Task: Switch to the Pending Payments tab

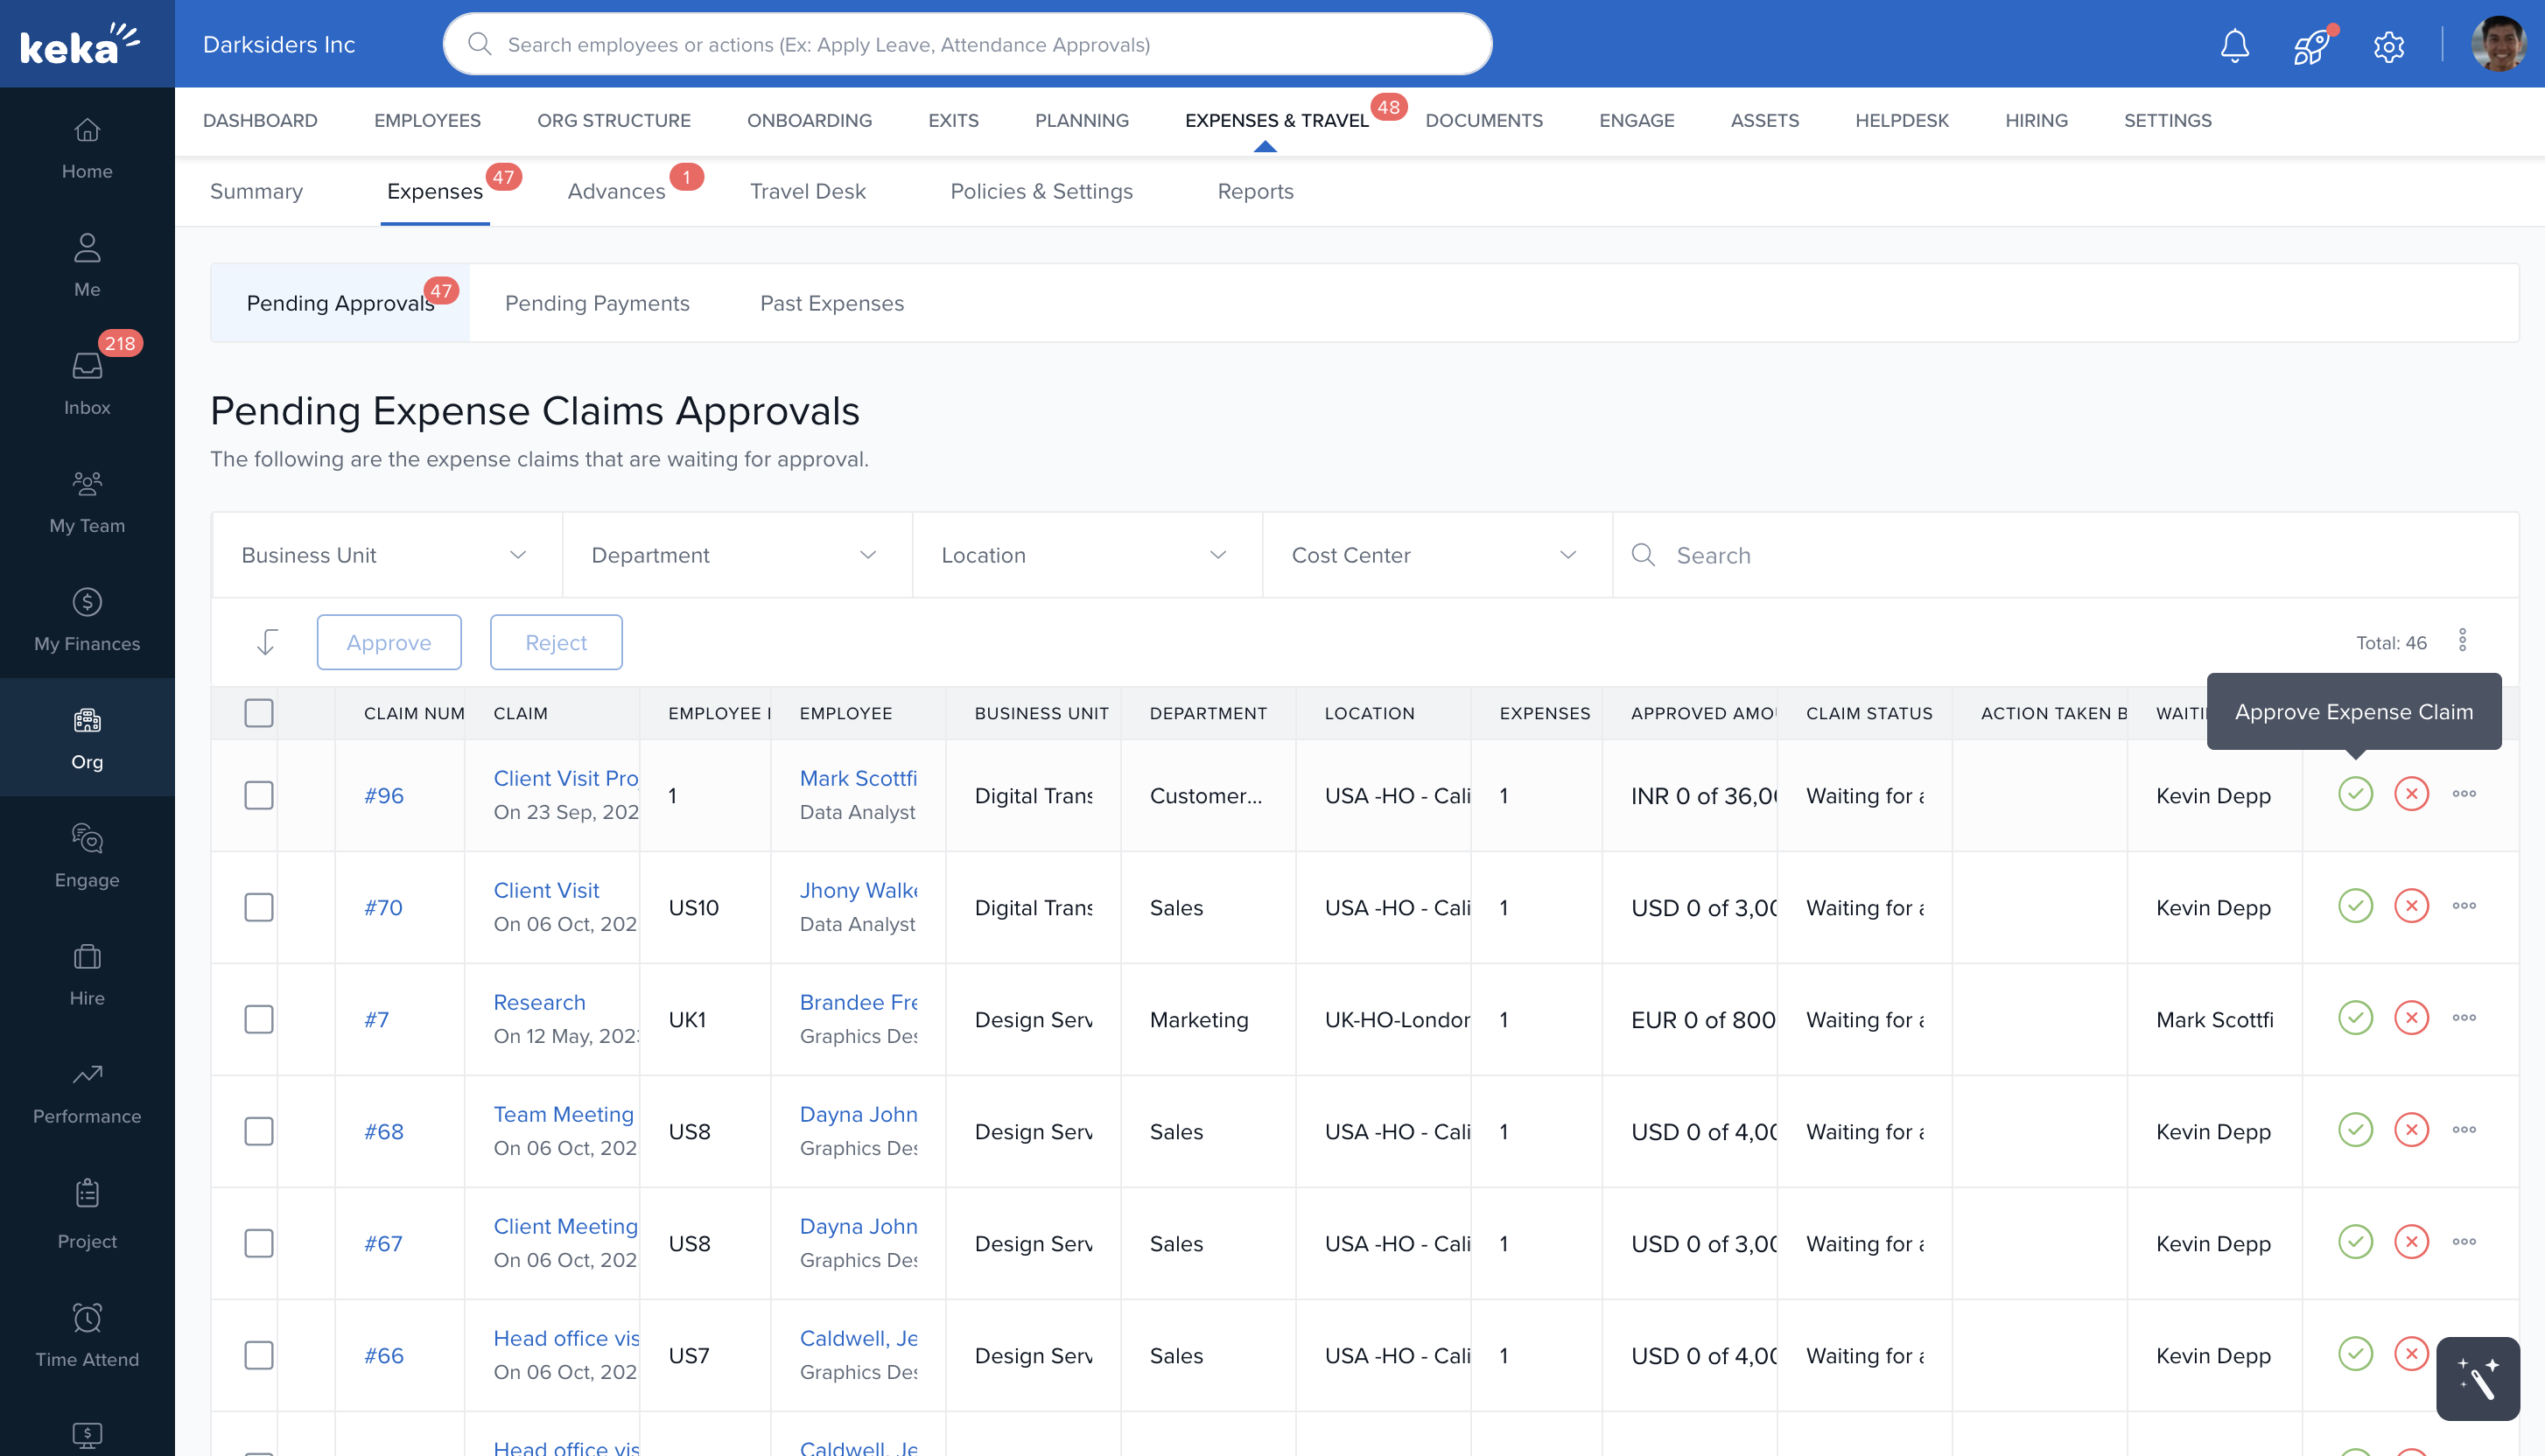Action: point(597,303)
